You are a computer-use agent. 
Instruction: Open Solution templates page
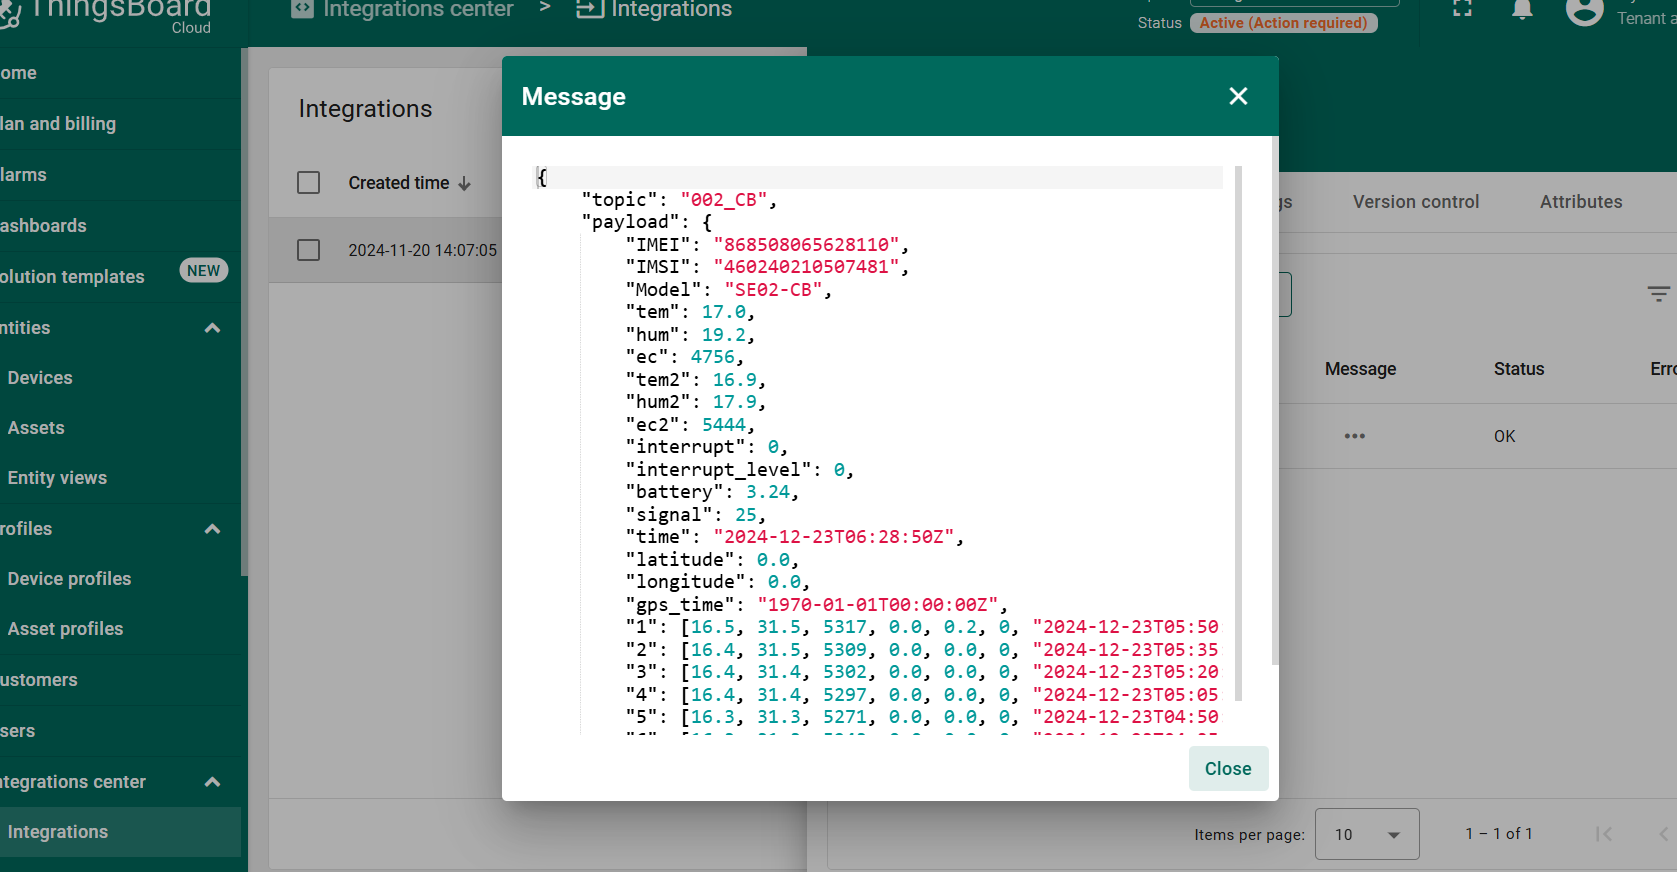click(120, 277)
